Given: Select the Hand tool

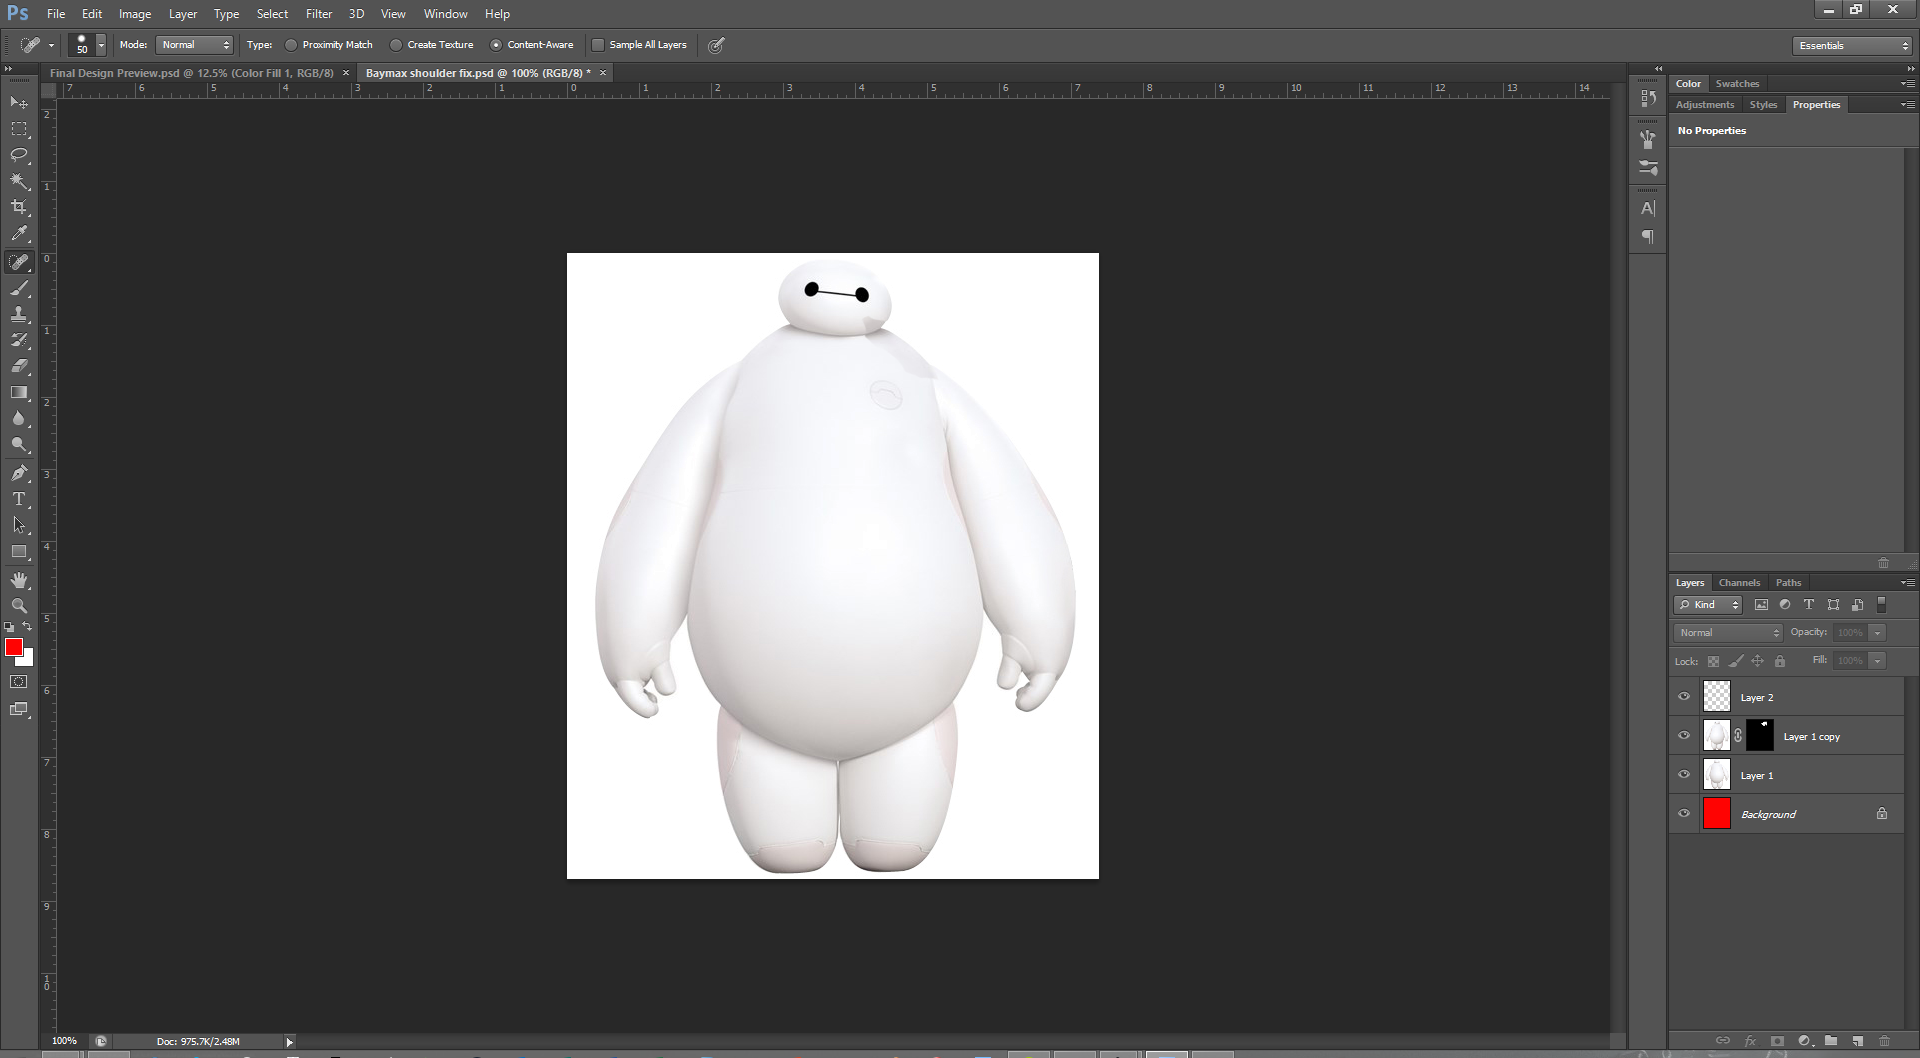Looking at the screenshot, I should pos(19,580).
